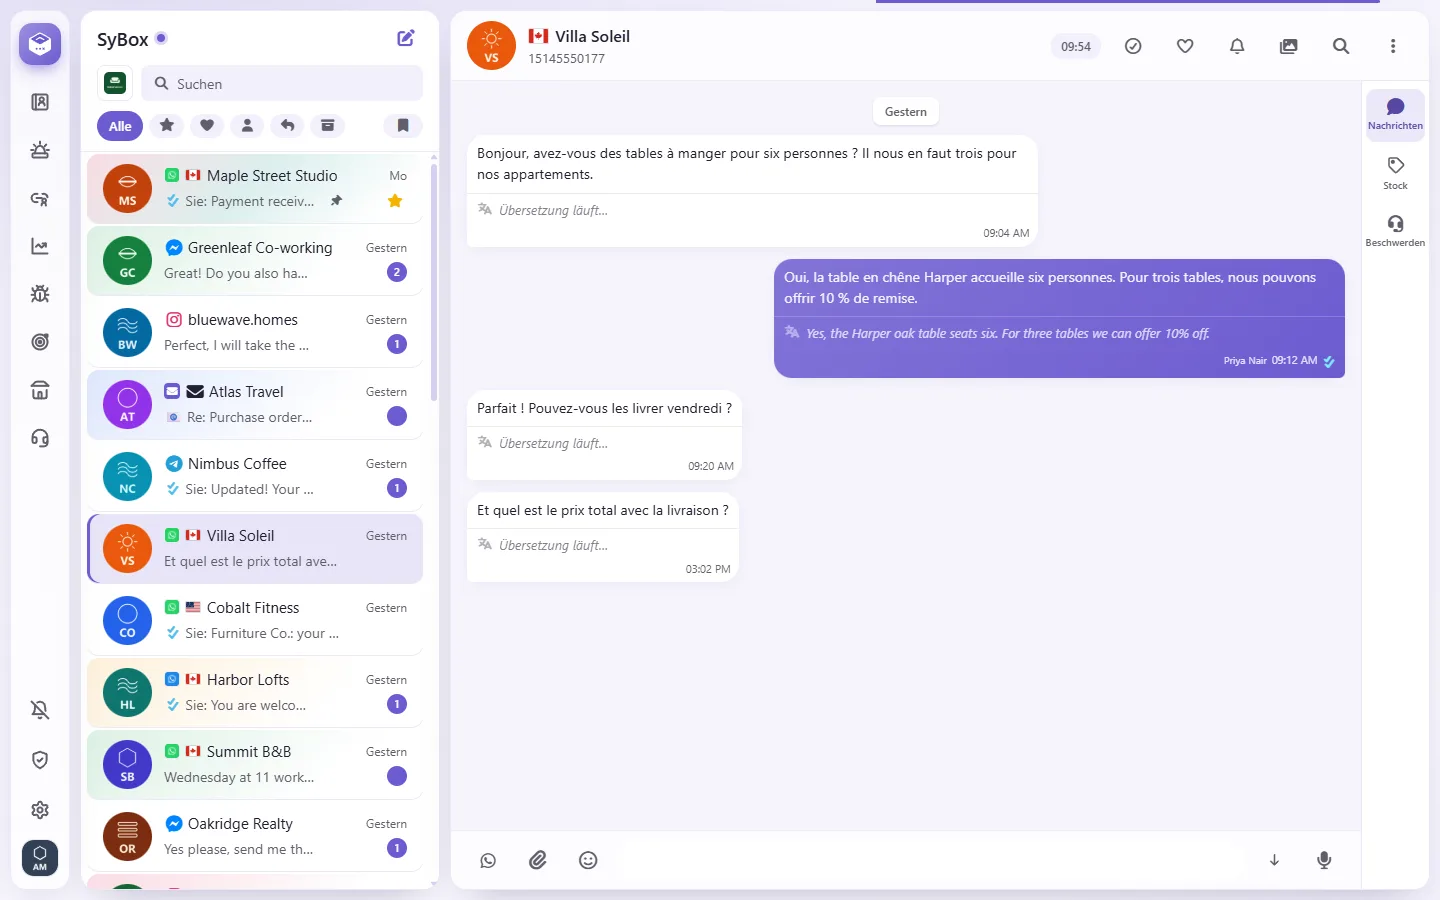Toggle the gold star on Maple Street Studio
This screenshot has width=1440, height=900.
click(395, 201)
